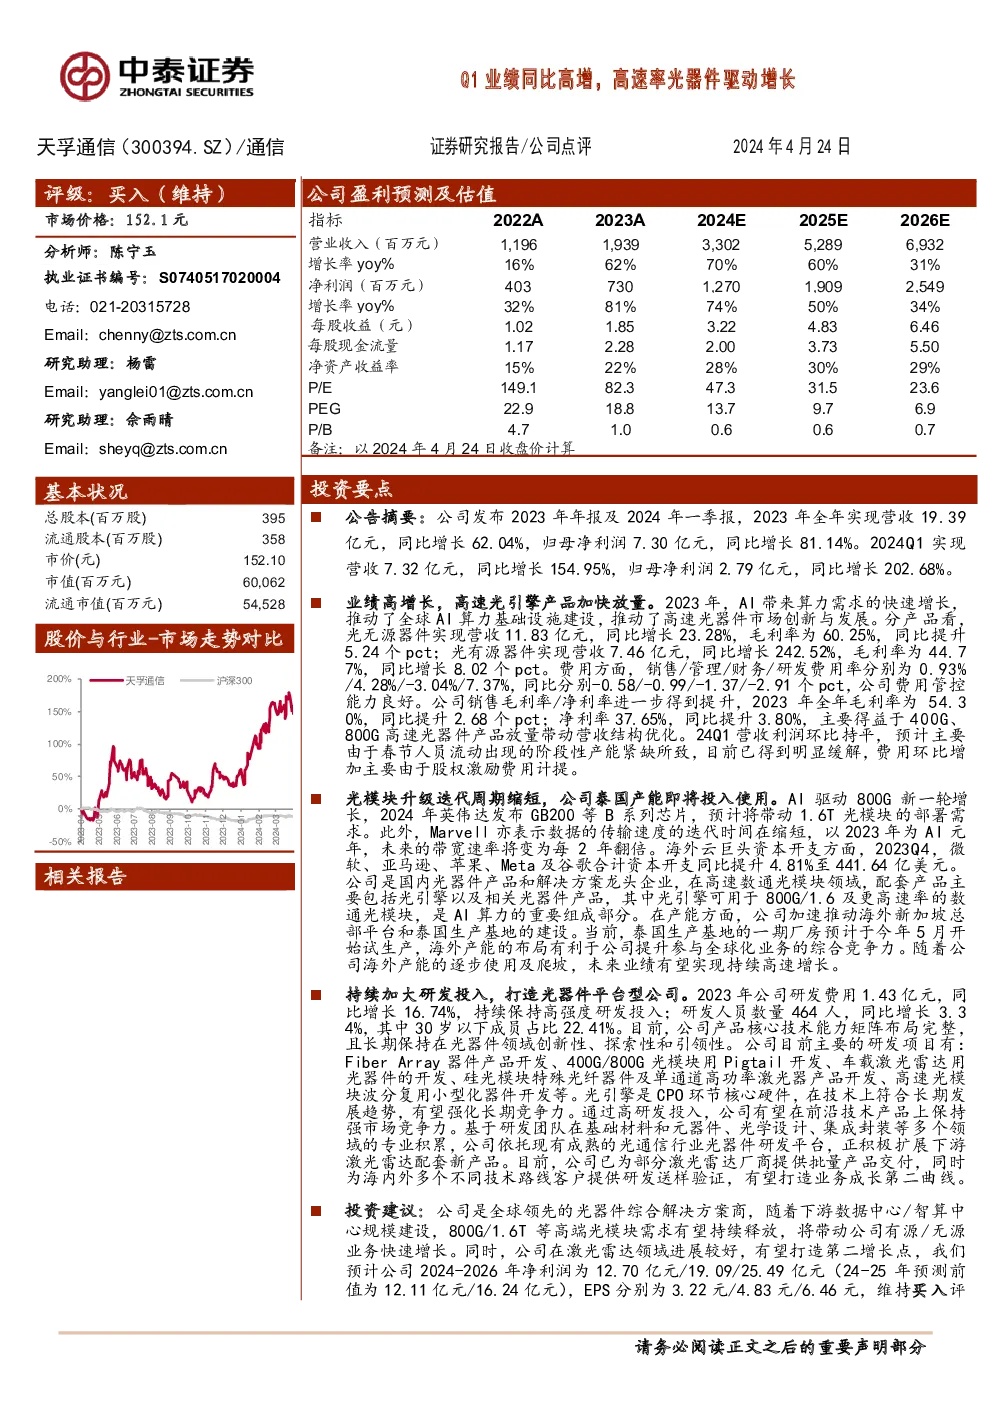Click the email yanglei01@zts.com.cn

(176, 392)
